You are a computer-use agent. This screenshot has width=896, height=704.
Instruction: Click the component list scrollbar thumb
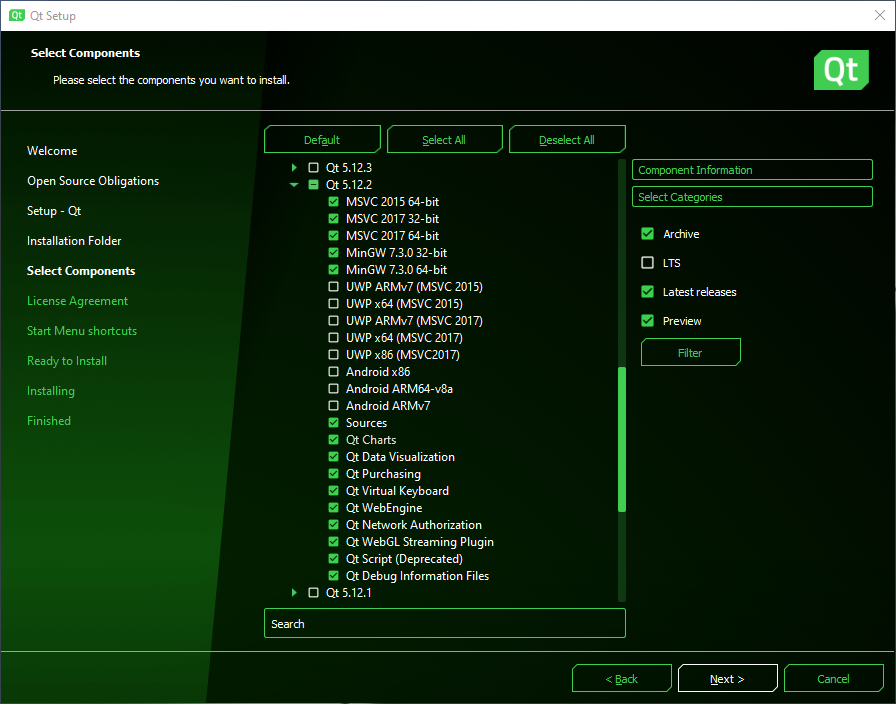coord(622,439)
